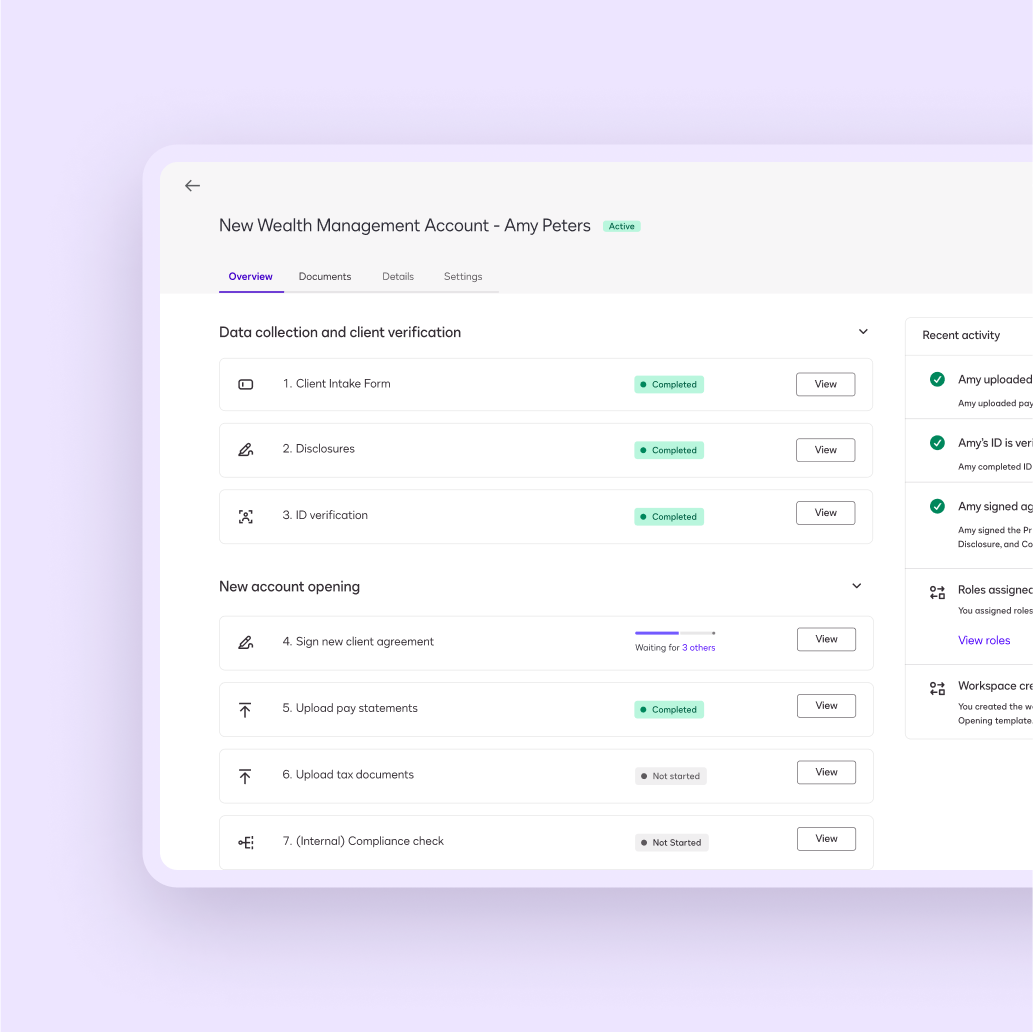The height and width of the screenshot is (1032, 1033).
Task: View the Upload tax documents step
Action: point(826,772)
